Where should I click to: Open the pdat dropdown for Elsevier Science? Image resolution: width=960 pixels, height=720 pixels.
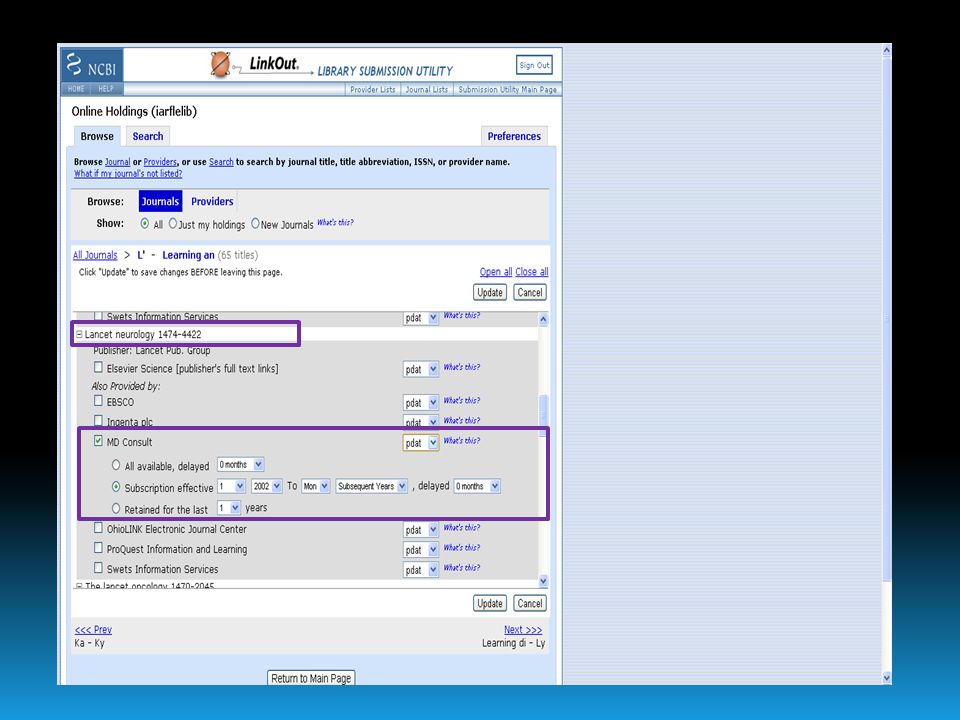421,369
